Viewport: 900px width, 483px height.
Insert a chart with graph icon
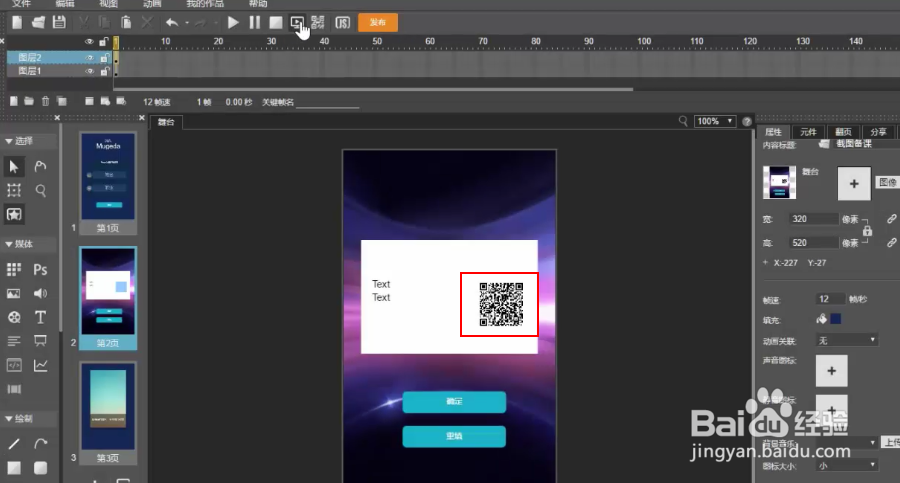click(40, 365)
